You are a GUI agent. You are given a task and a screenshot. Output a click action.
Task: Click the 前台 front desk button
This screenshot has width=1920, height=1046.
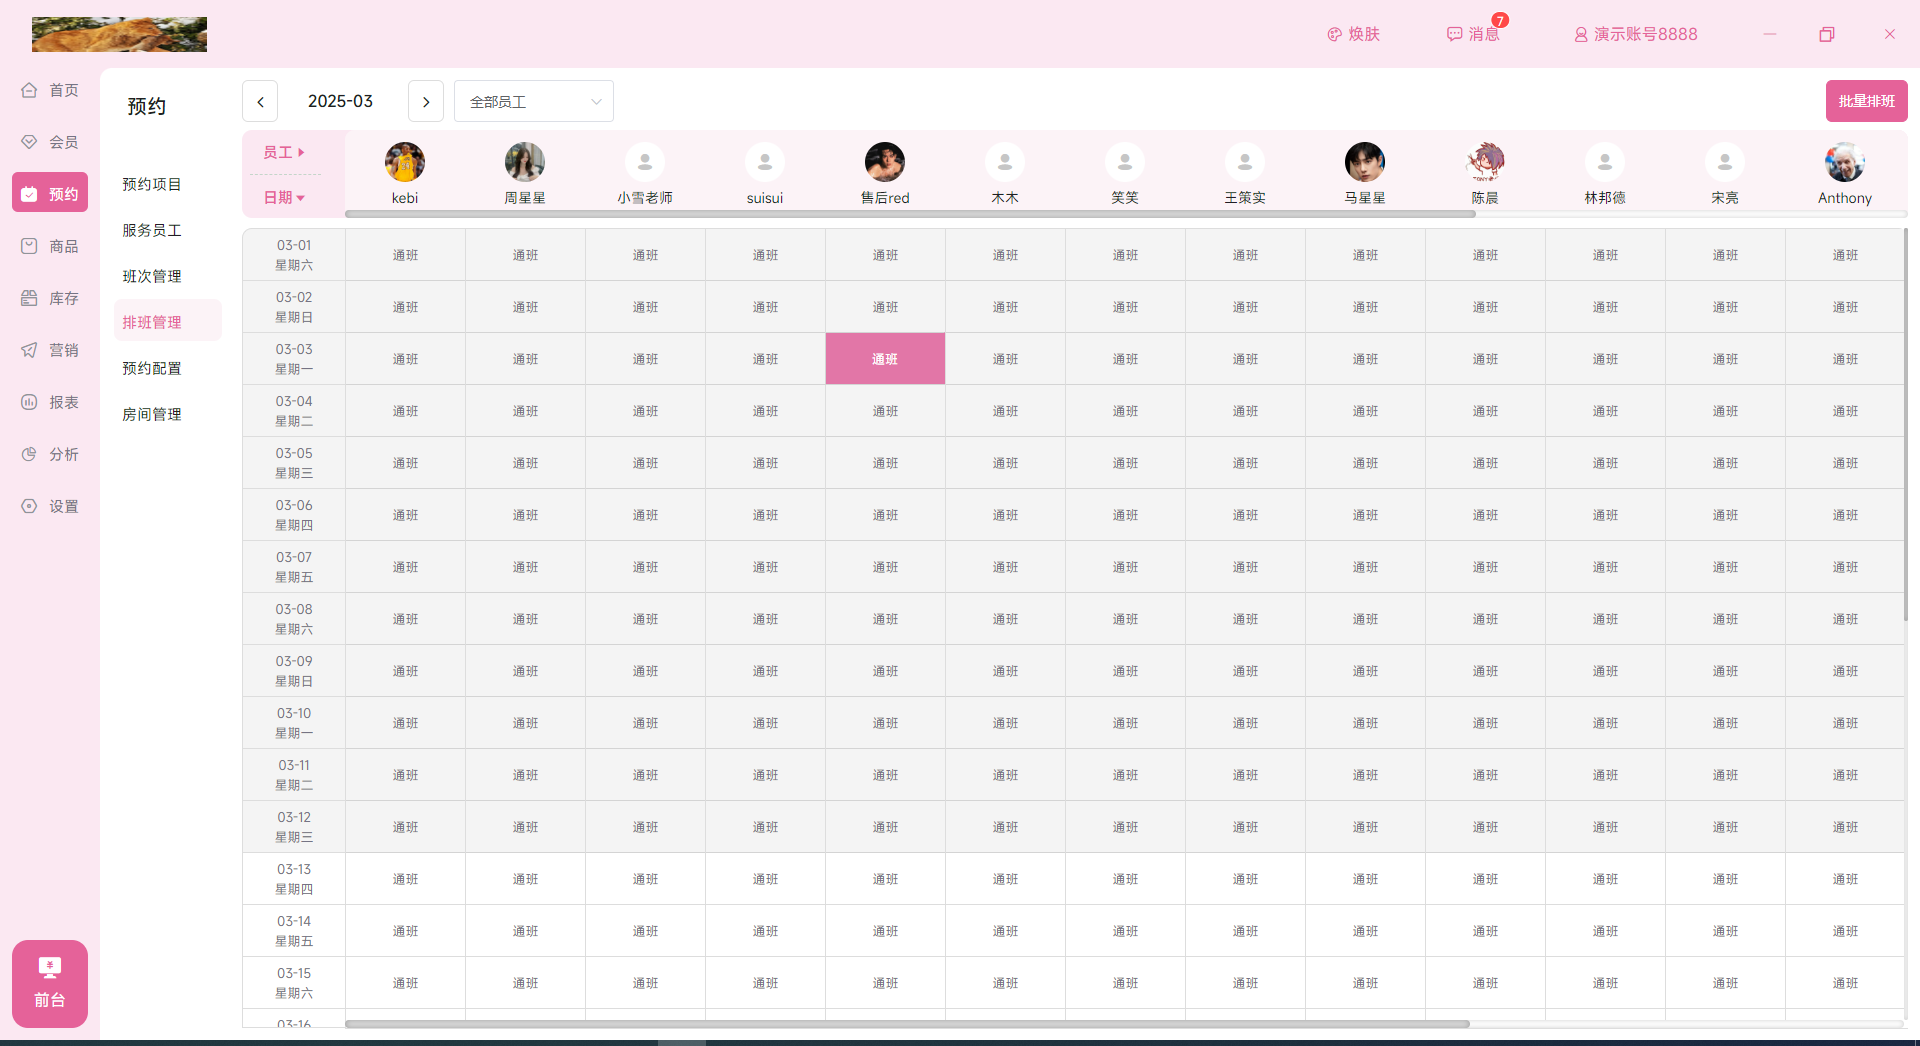click(x=50, y=983)
